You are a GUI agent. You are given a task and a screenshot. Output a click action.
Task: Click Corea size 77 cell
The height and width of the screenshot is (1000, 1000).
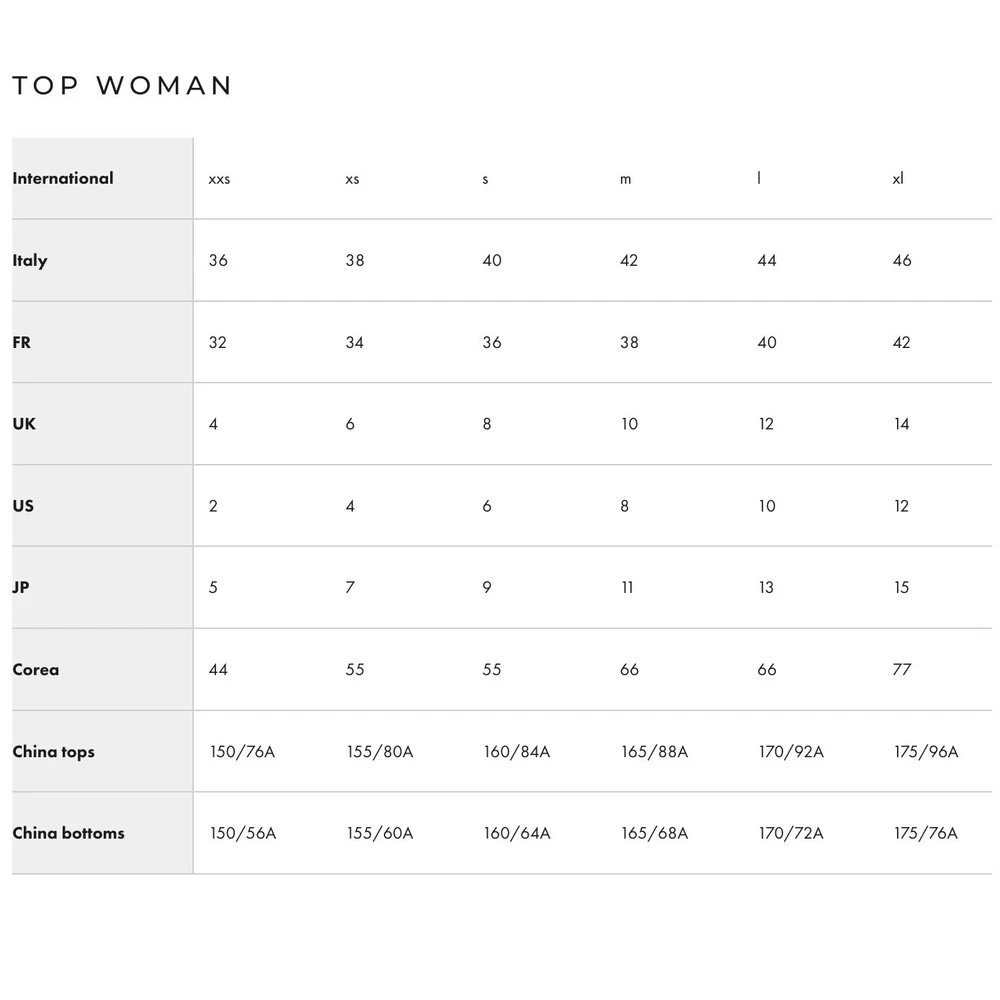click(x=902, y=670)
